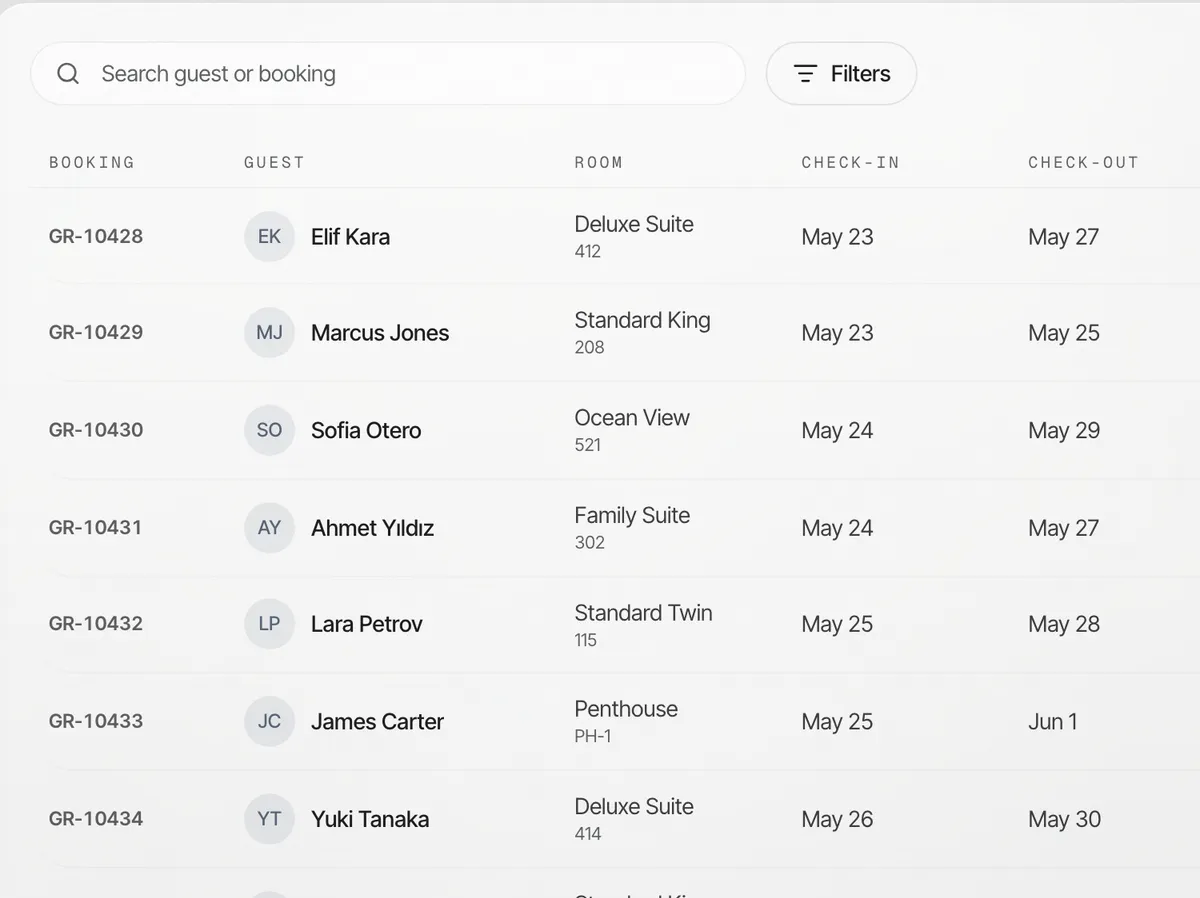The height and width of the screenshot is (898, 1200).
Task: Click the JC avatar for James Carter
Action: tap(269, 721)
